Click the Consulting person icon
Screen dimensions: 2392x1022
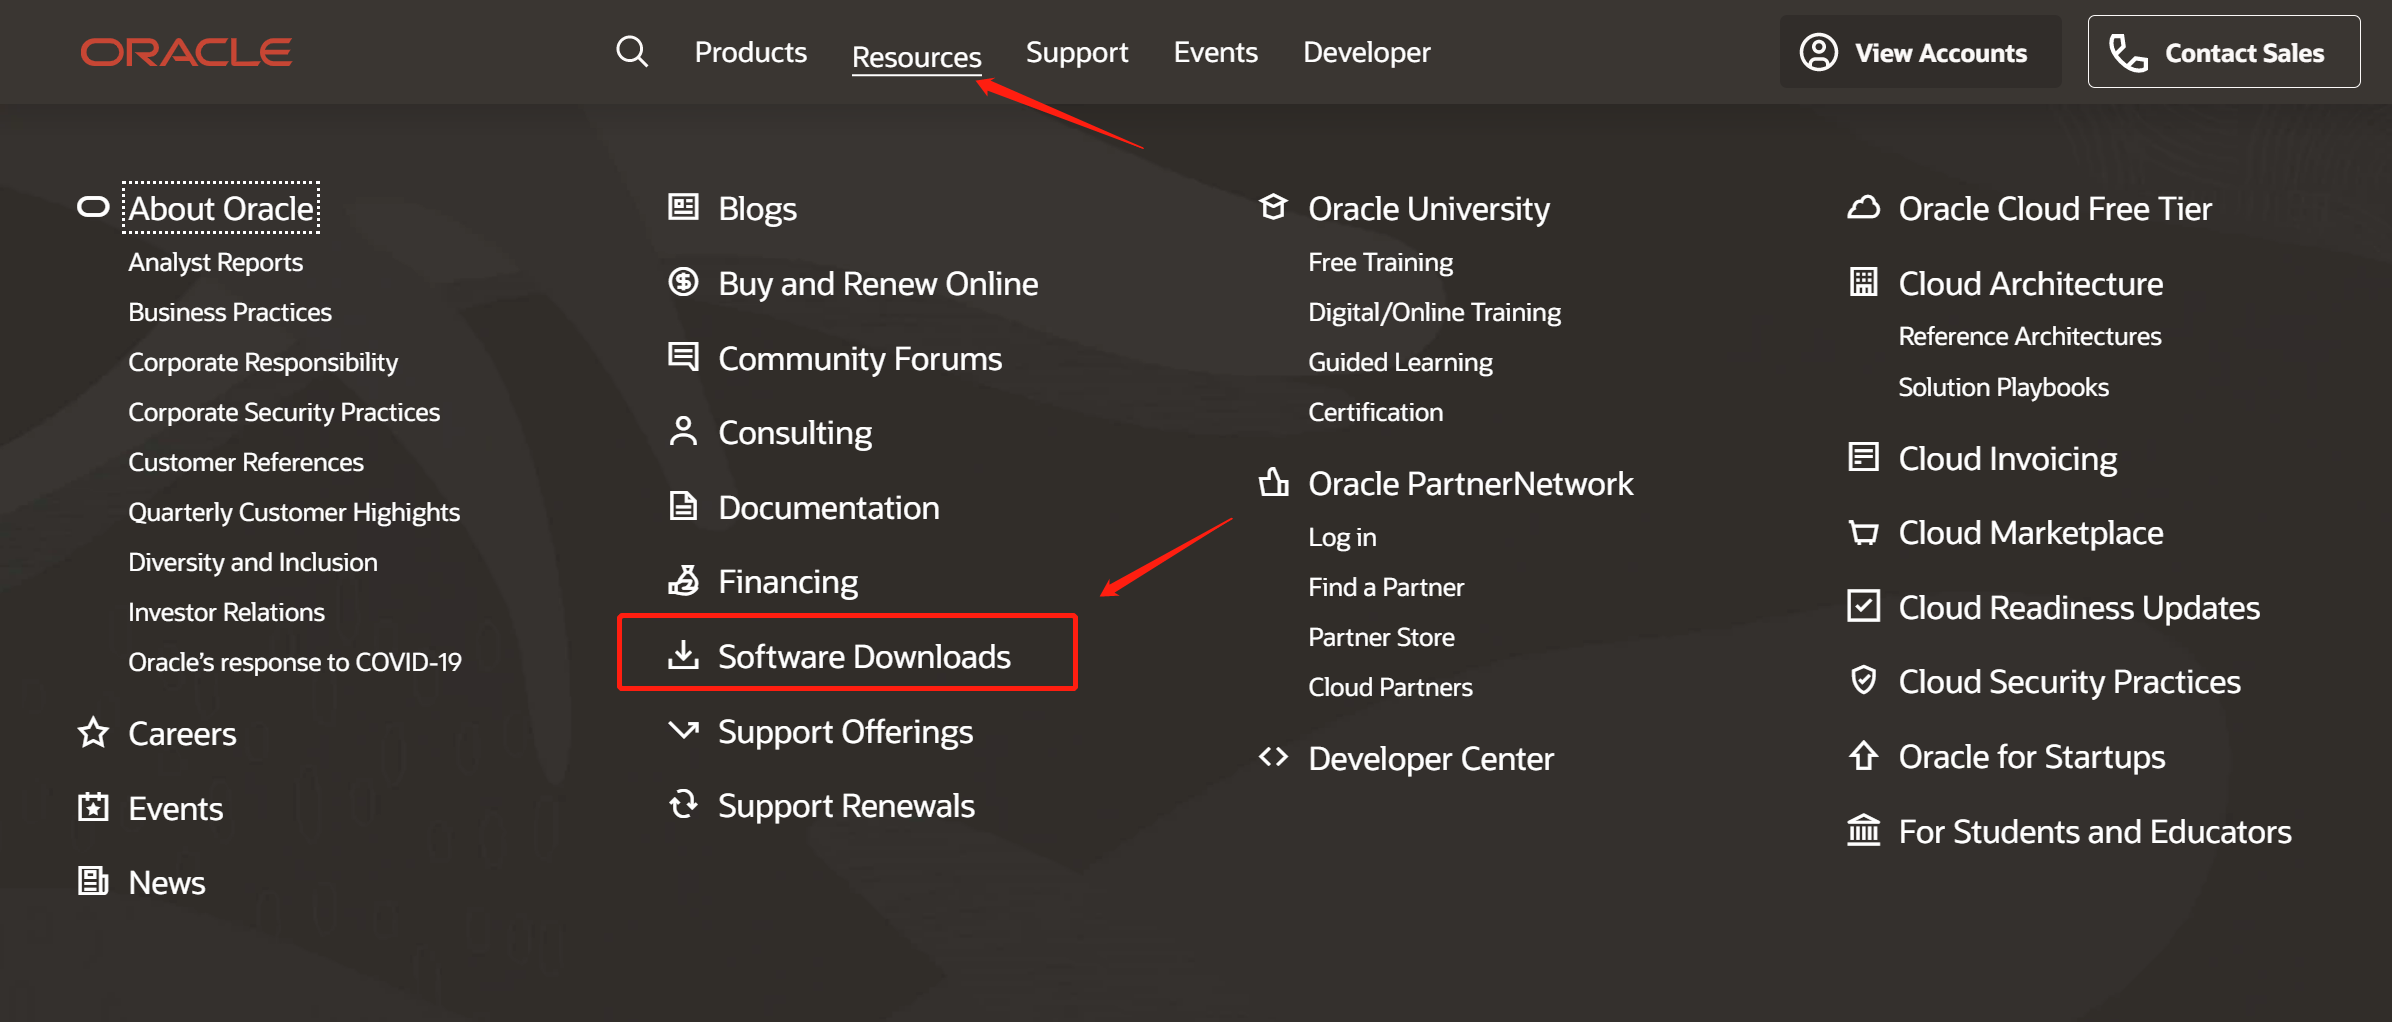(x=683, y=431)
